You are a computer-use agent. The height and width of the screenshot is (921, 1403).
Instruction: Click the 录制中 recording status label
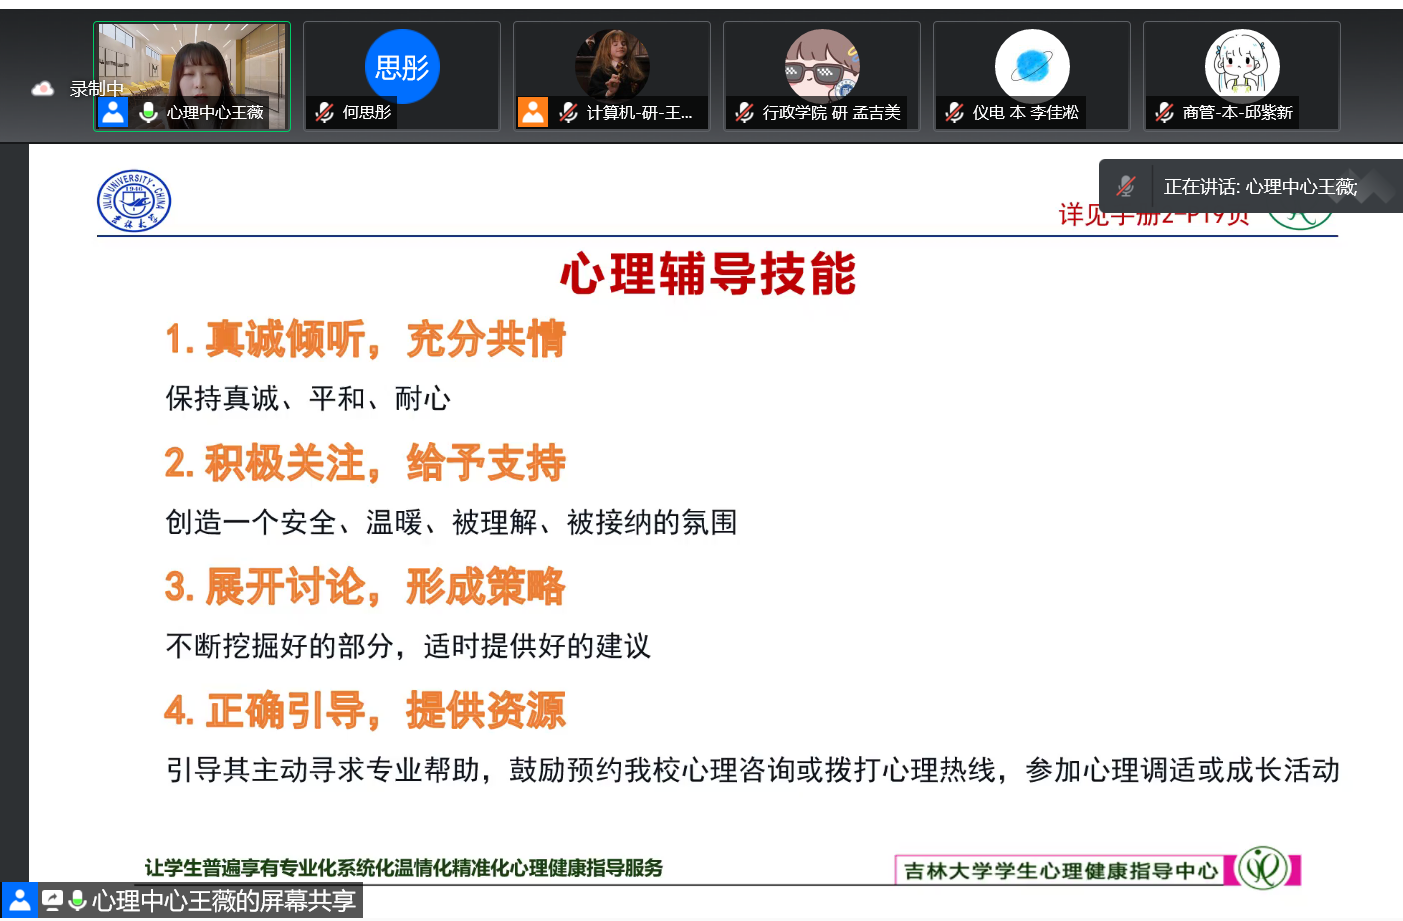coord(96,89)
